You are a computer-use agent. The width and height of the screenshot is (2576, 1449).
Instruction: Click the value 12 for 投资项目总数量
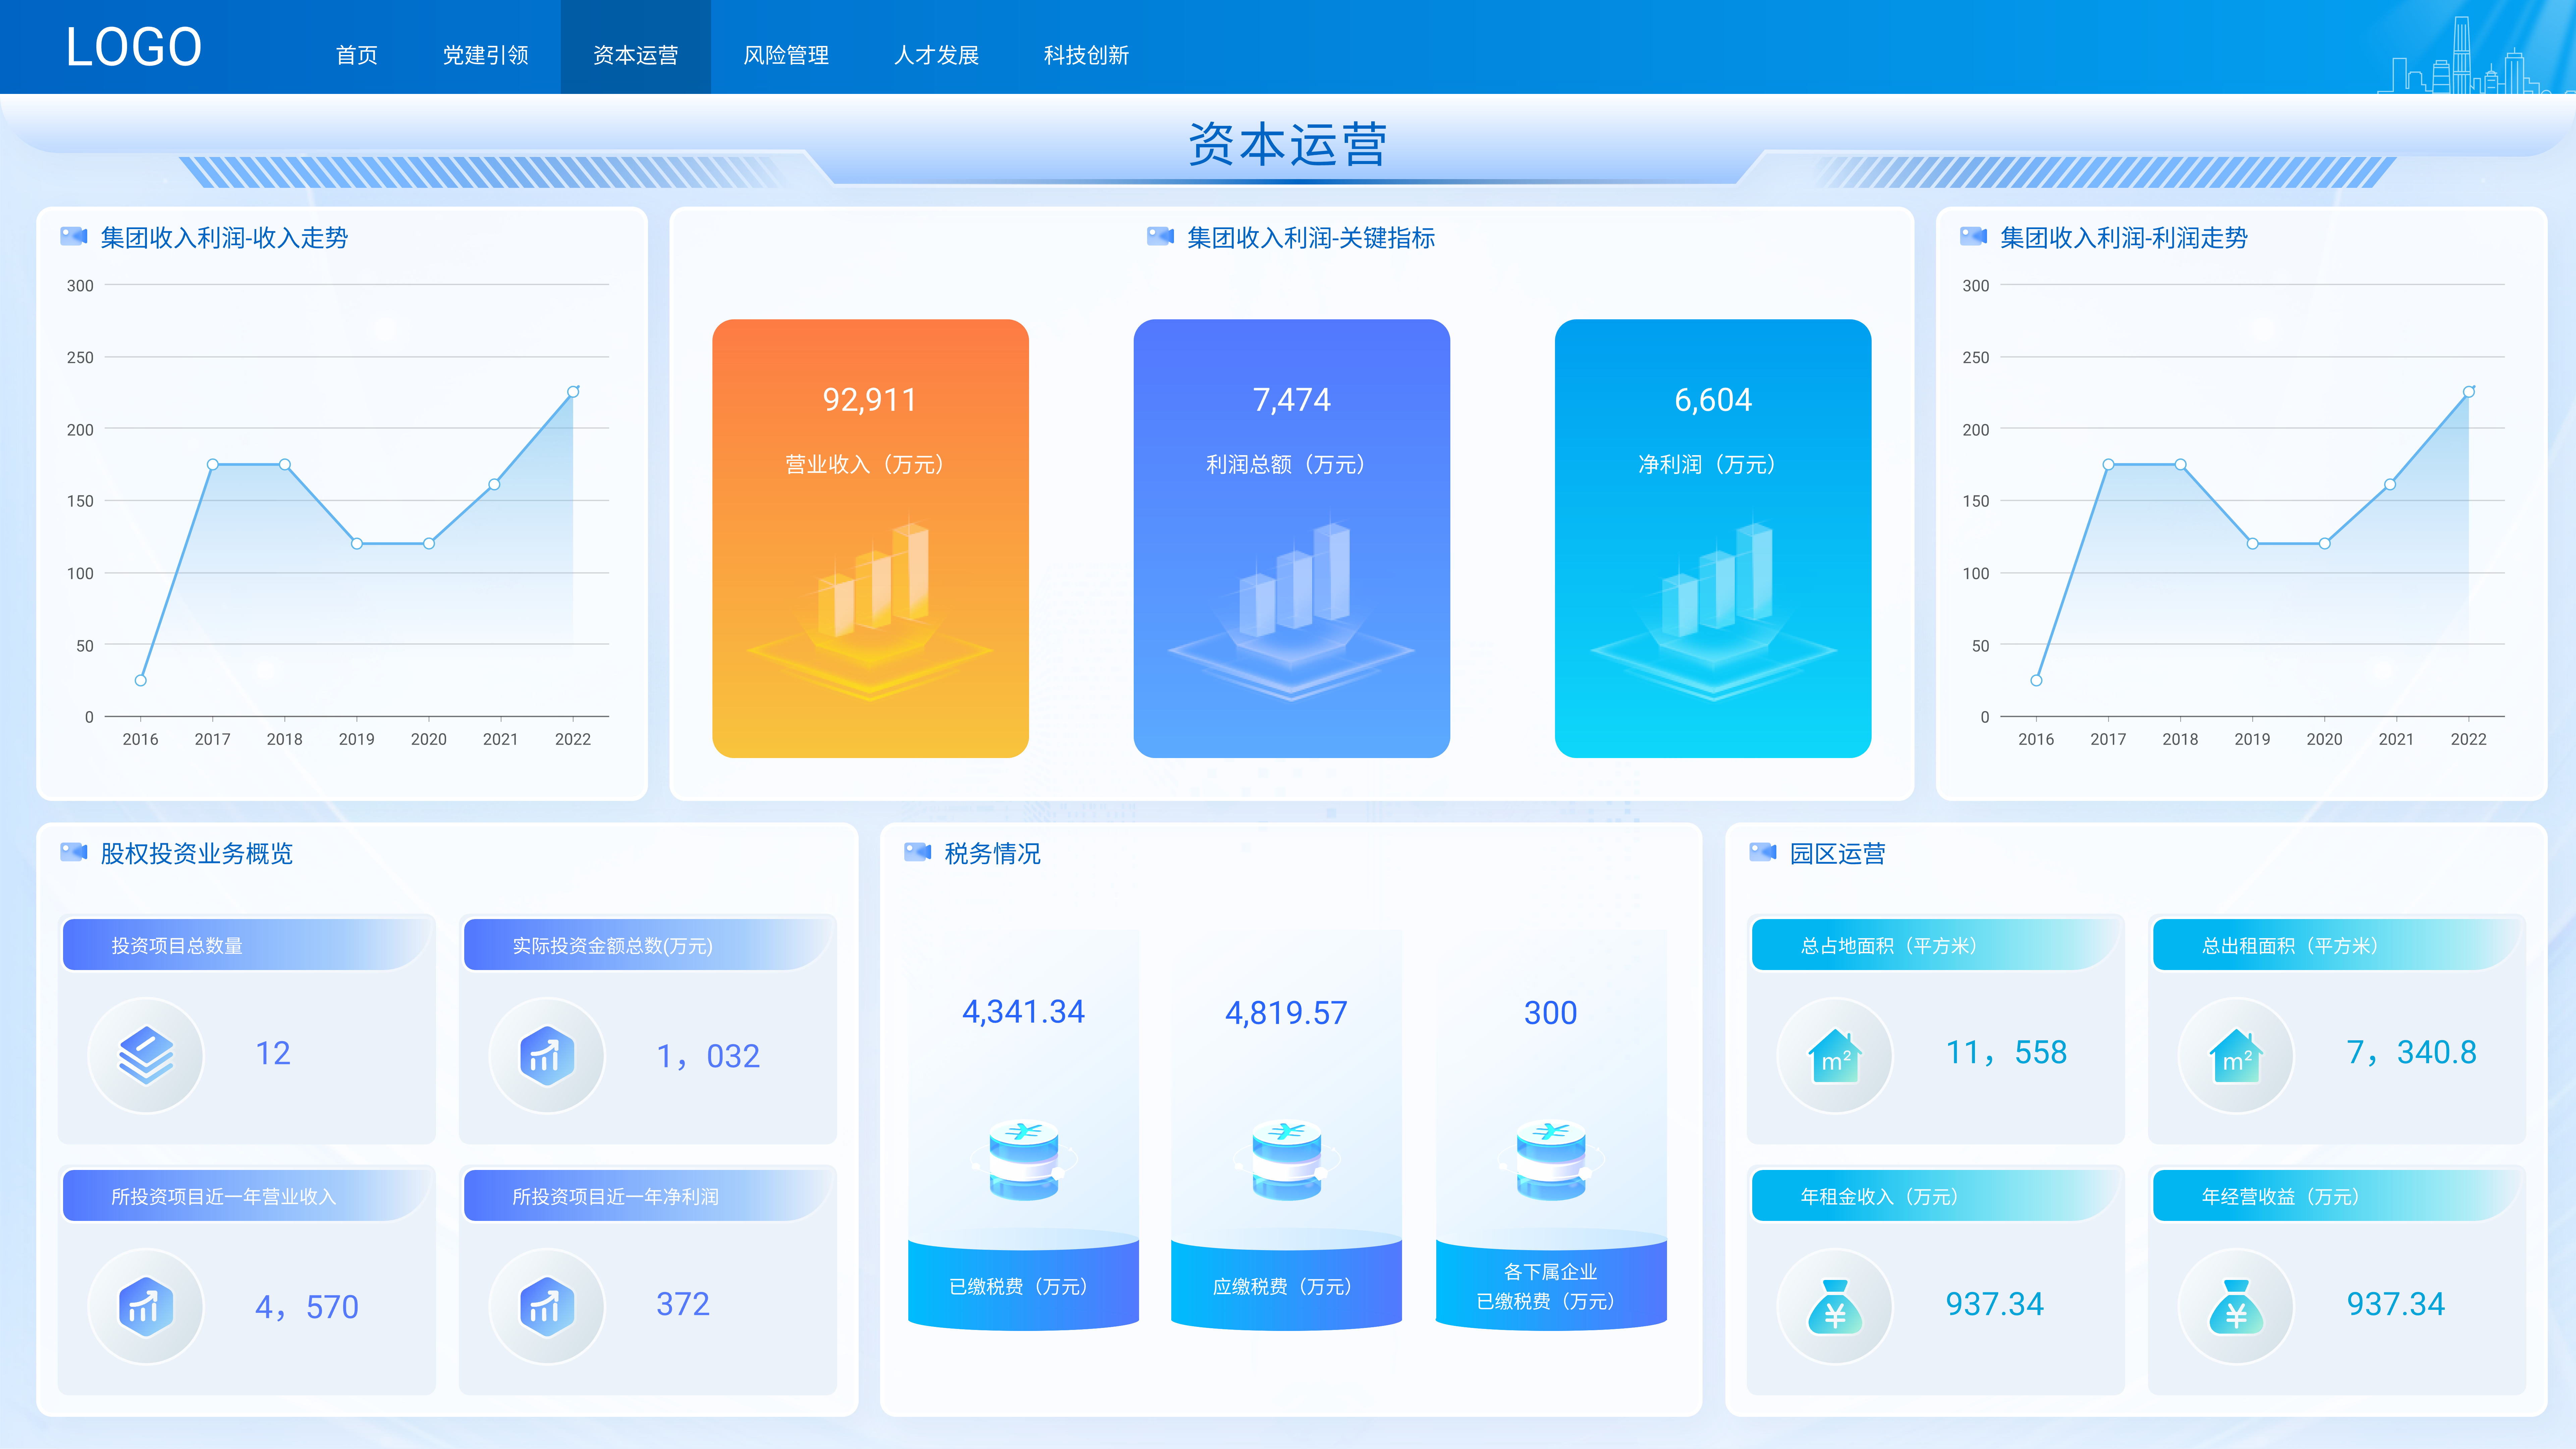coord(273,1053)
